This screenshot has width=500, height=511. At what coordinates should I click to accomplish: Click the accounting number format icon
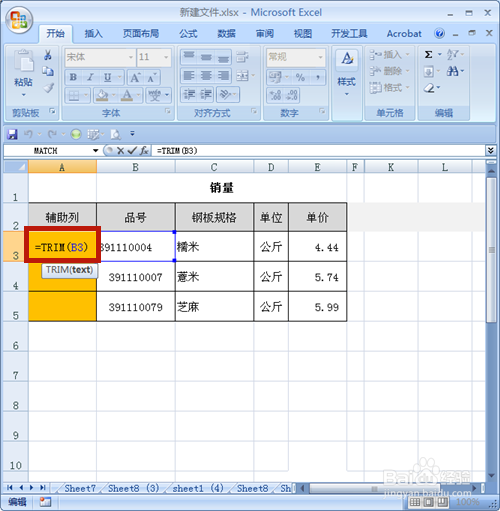275,77
